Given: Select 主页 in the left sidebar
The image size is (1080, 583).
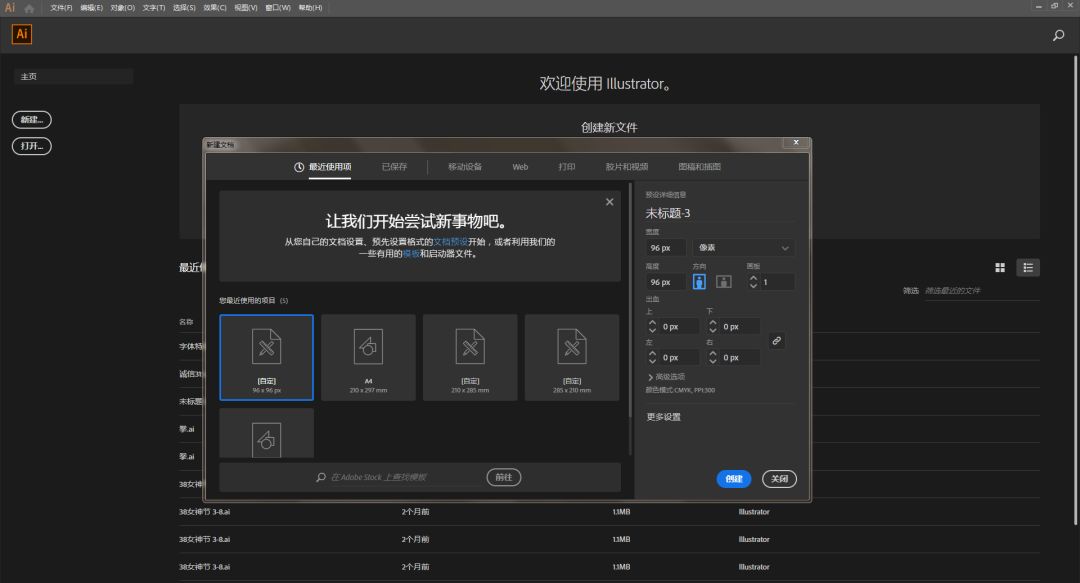Looking at the screenshot, I should [x=74, y=76].
